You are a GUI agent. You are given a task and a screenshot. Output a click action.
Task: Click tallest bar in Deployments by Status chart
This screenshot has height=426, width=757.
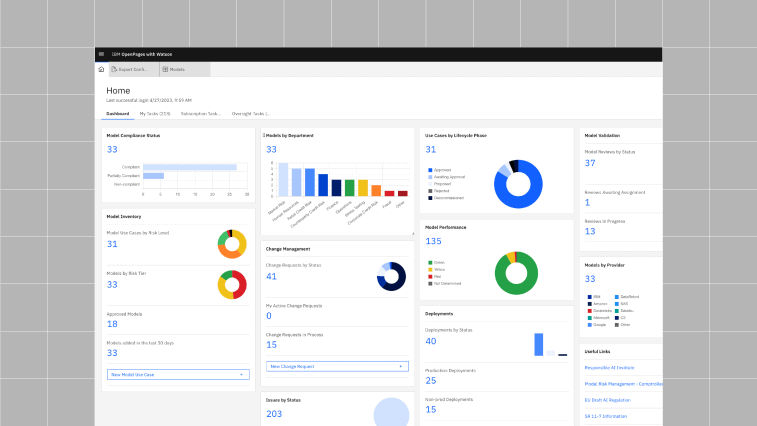[x=539, y=344]
